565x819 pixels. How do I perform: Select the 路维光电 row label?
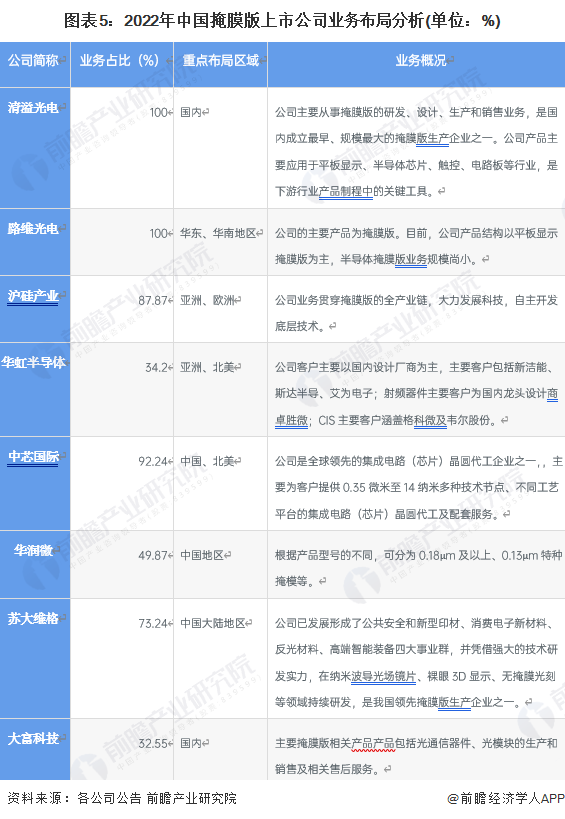click(33, 229)
